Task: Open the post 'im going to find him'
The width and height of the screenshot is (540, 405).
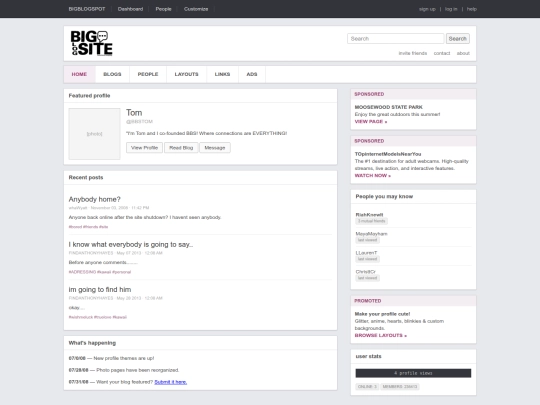Action: tap(100, 290)
